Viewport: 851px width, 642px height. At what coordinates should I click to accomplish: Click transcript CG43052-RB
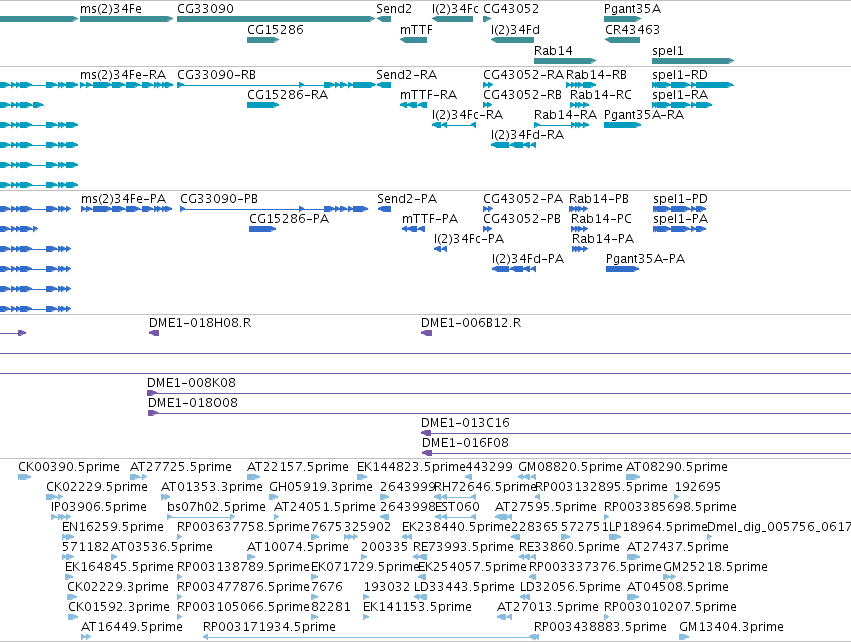523,95
